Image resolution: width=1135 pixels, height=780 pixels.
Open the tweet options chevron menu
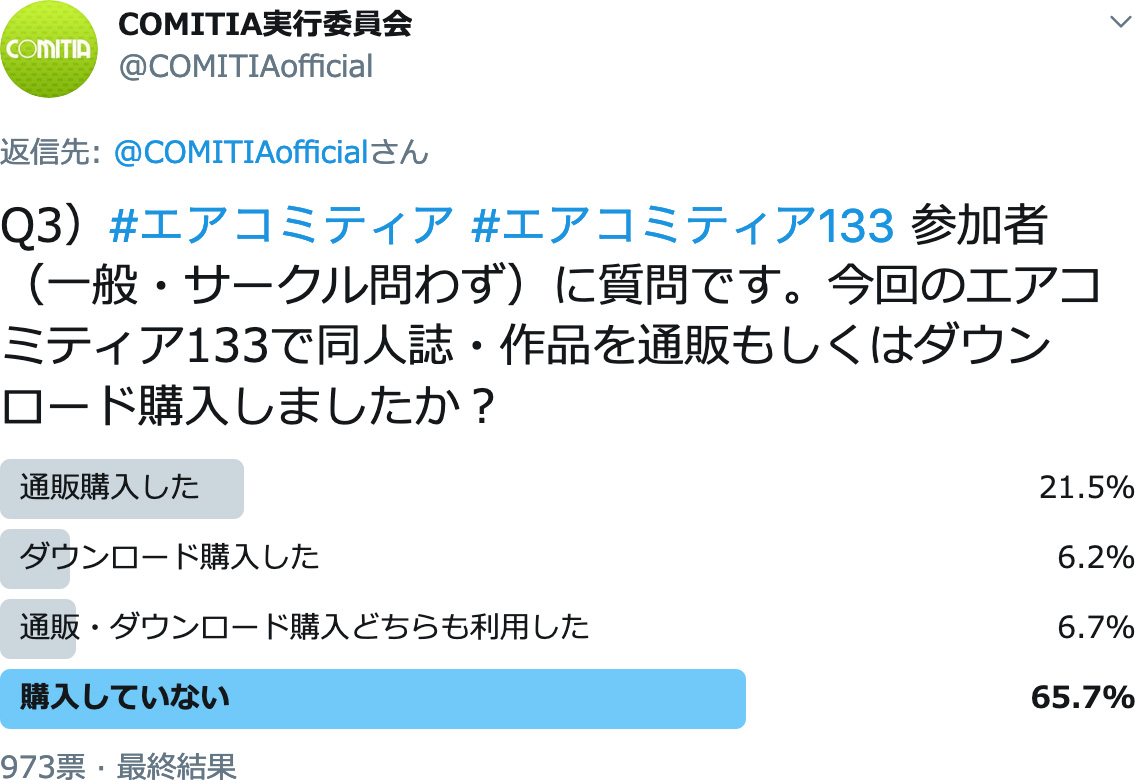click(1117, 23)
